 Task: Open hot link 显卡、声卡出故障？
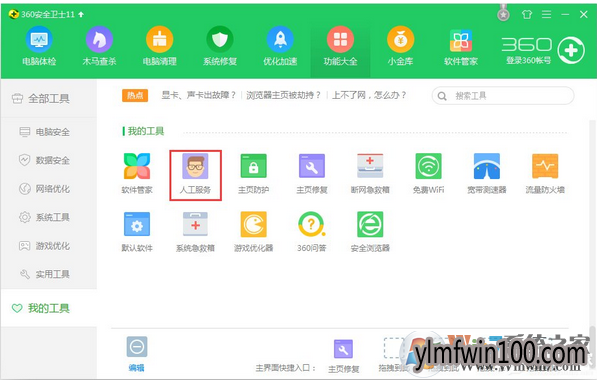click(199, 95)
